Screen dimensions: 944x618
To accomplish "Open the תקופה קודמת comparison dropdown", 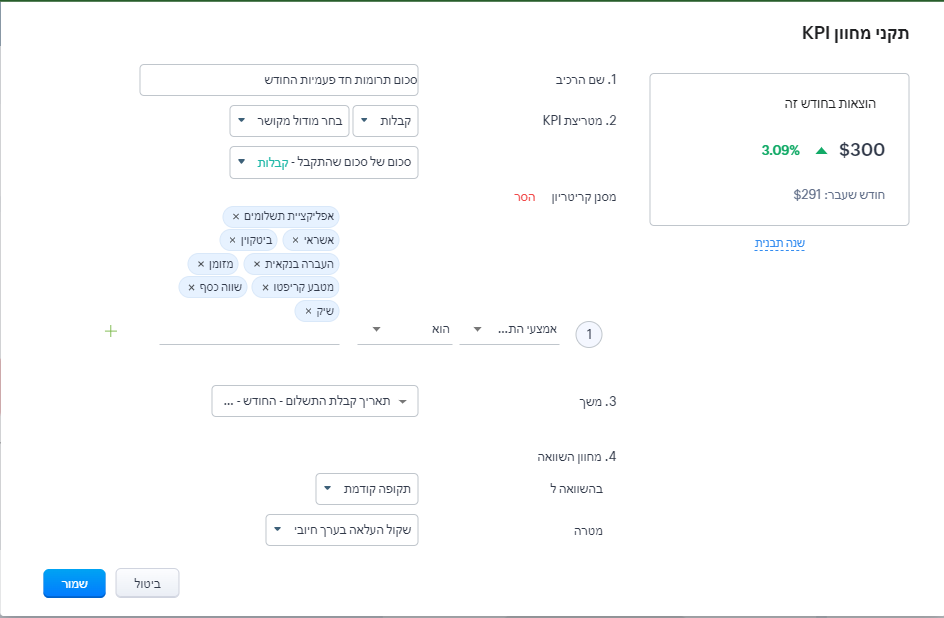I will (x=366, y=489).
